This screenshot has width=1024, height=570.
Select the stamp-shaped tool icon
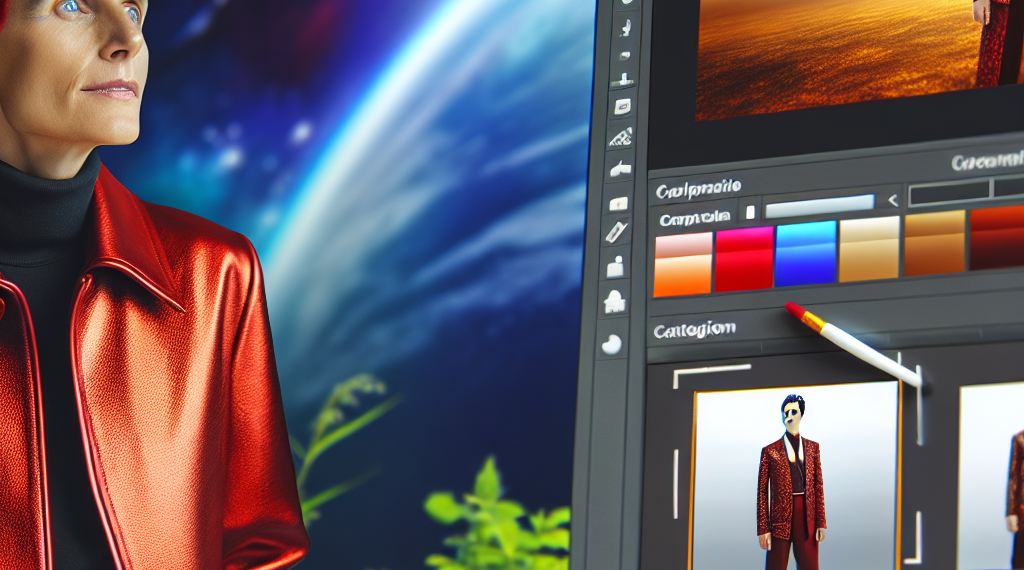(x=624, y=80)
